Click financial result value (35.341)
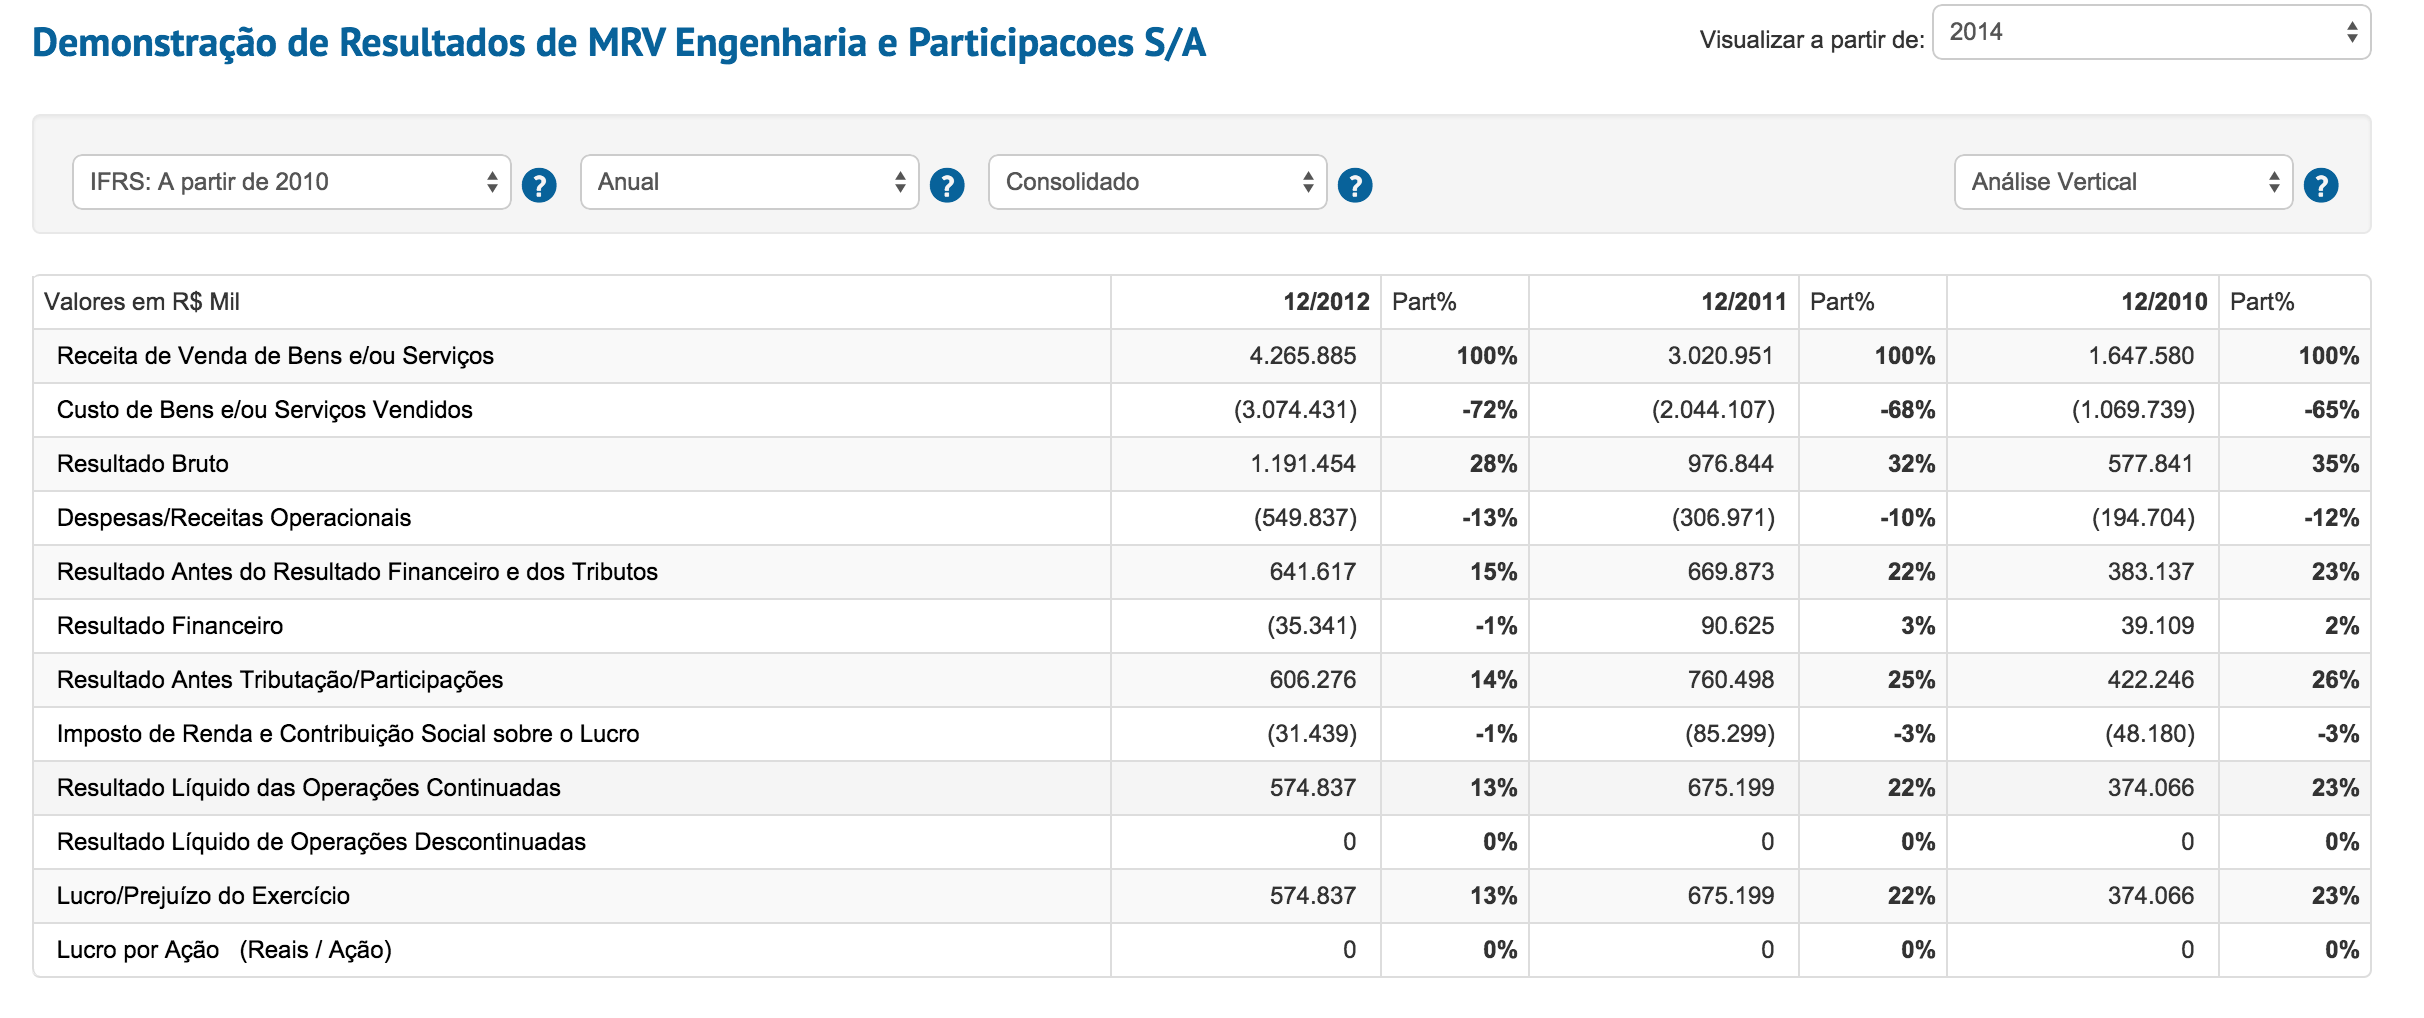The height and width of the screenshot is (1018, 2424). (1312, 626)
